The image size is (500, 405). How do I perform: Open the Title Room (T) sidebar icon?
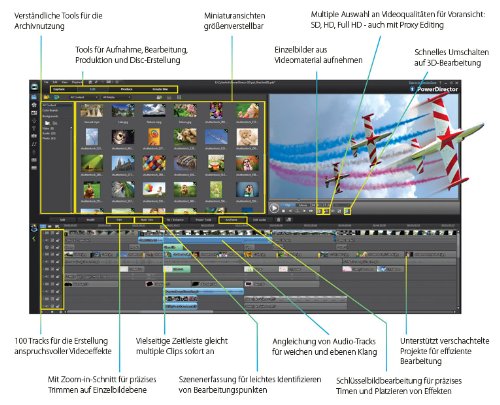(34, 128)
